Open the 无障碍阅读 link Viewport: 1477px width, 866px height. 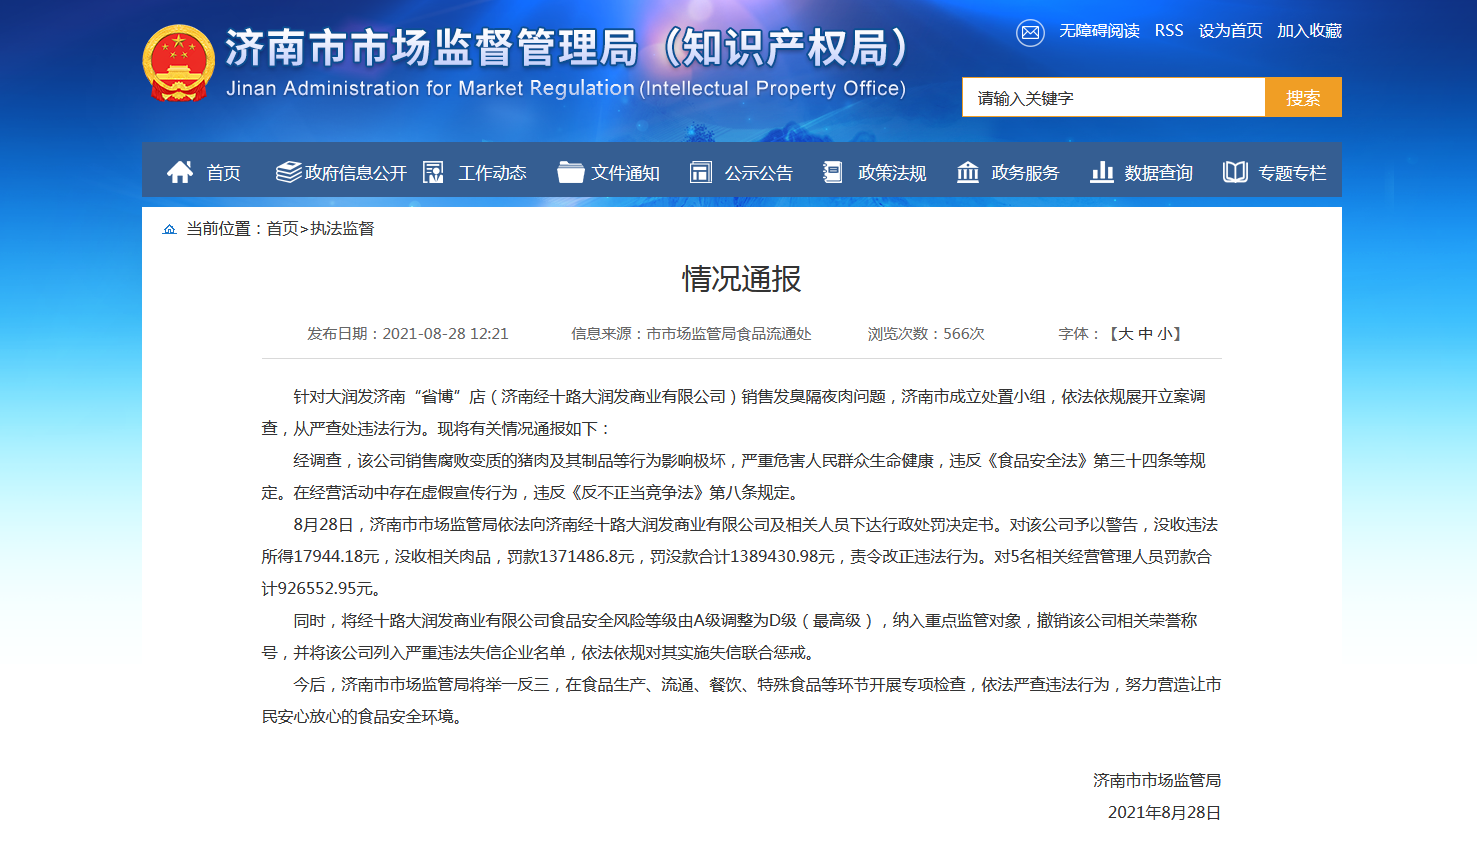click(1099, 31)
